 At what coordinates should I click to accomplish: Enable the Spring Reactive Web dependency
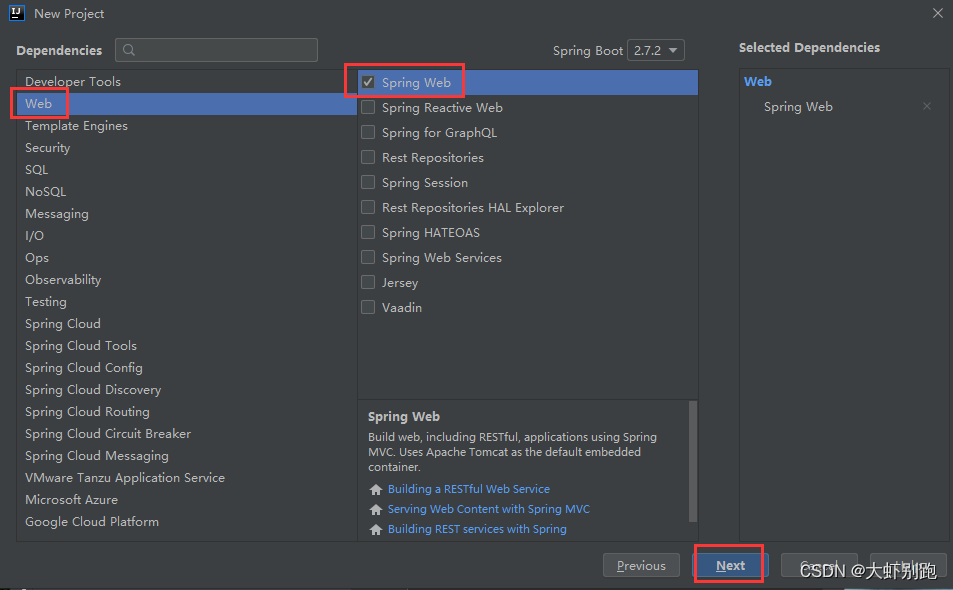[368, 108]
